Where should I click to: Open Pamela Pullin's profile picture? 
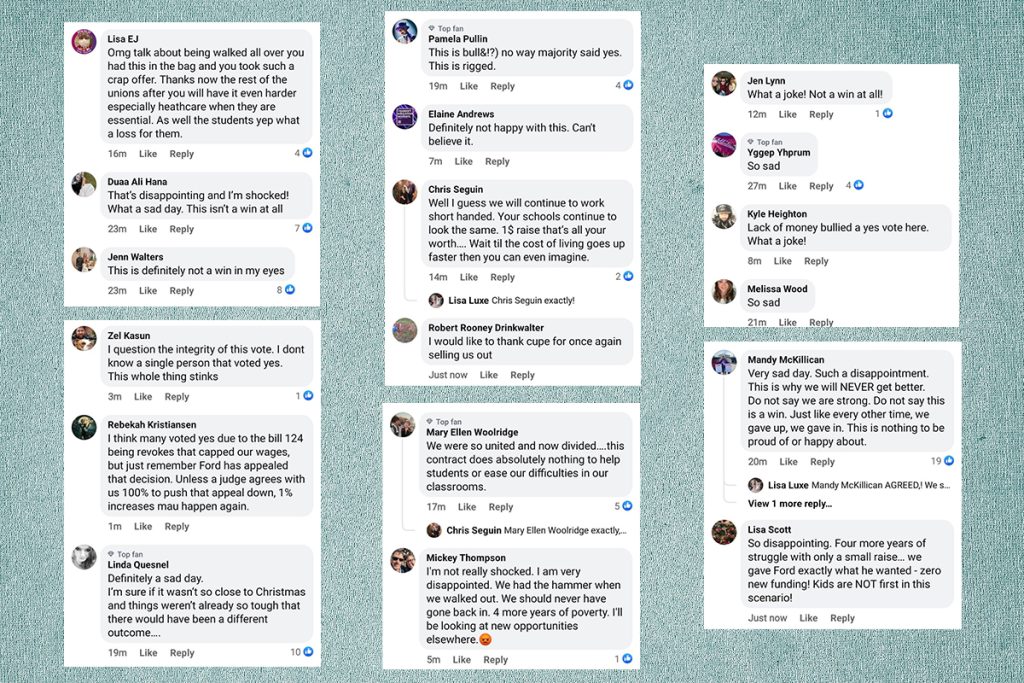click(x=405, y=31)
